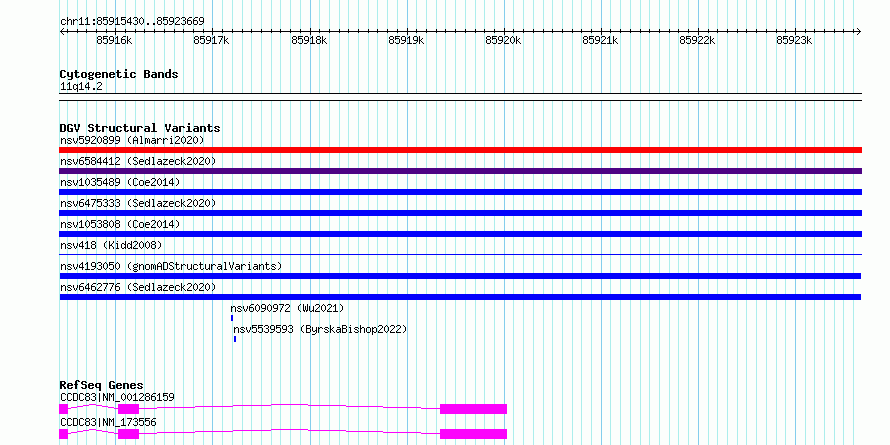Click the blue nsv1035489 variant bar

click(460, 192)
